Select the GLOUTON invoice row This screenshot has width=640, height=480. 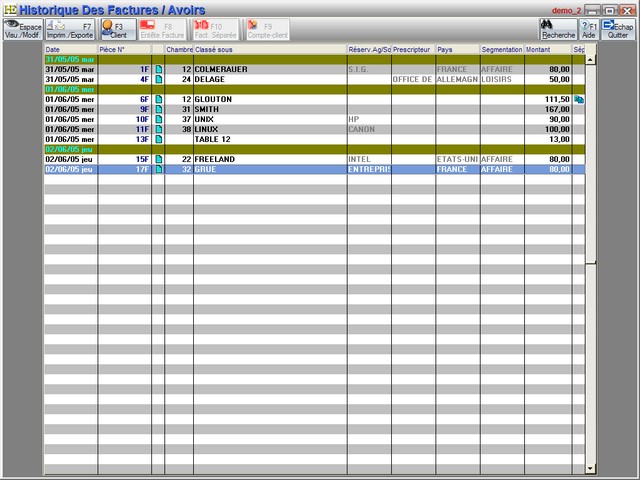click(x=315, y=99)
